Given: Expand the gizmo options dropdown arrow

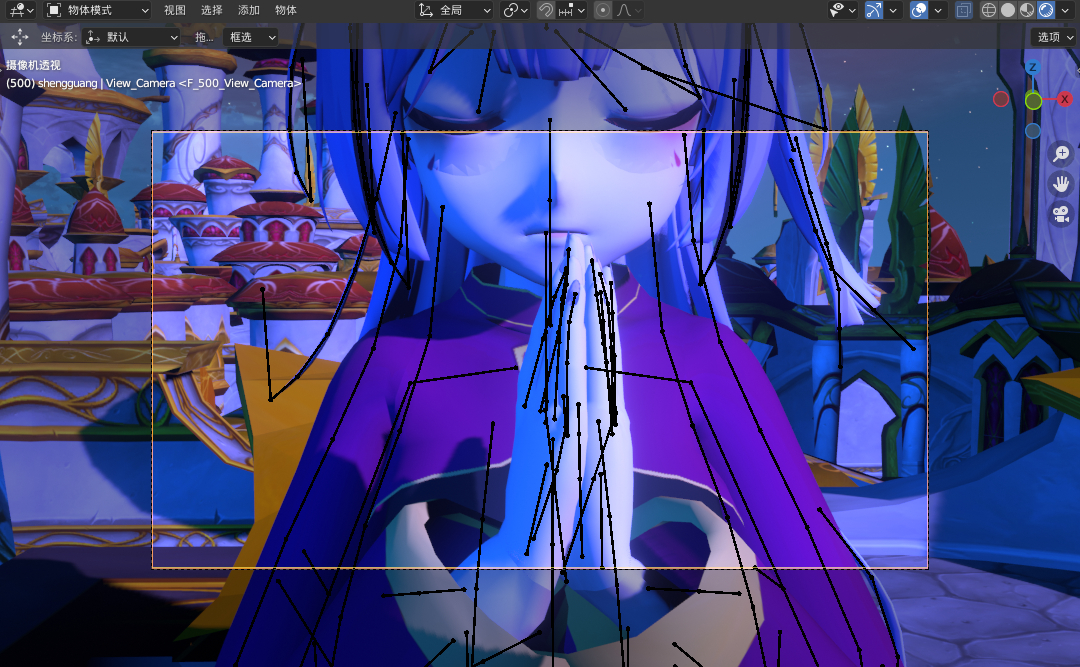Looking at the screenshot, I should point(893,10).
